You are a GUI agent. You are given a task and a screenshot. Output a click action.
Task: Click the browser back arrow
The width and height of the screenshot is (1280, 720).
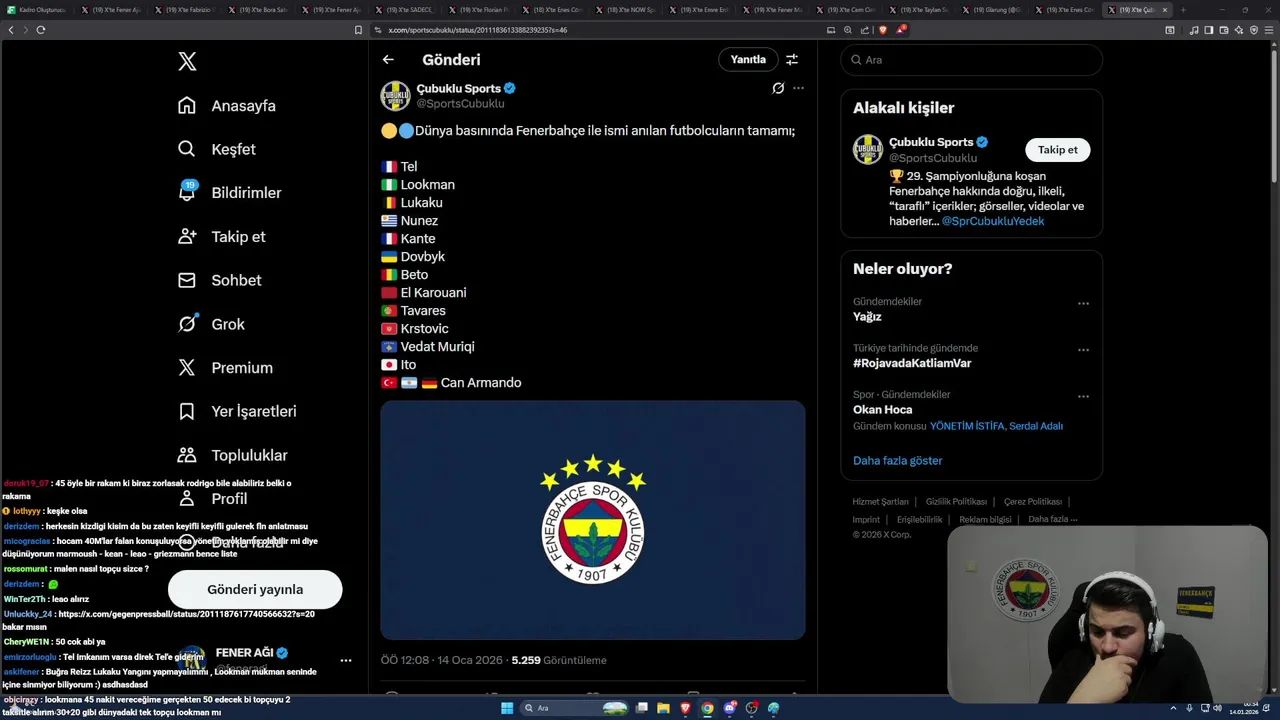point(11,30)
